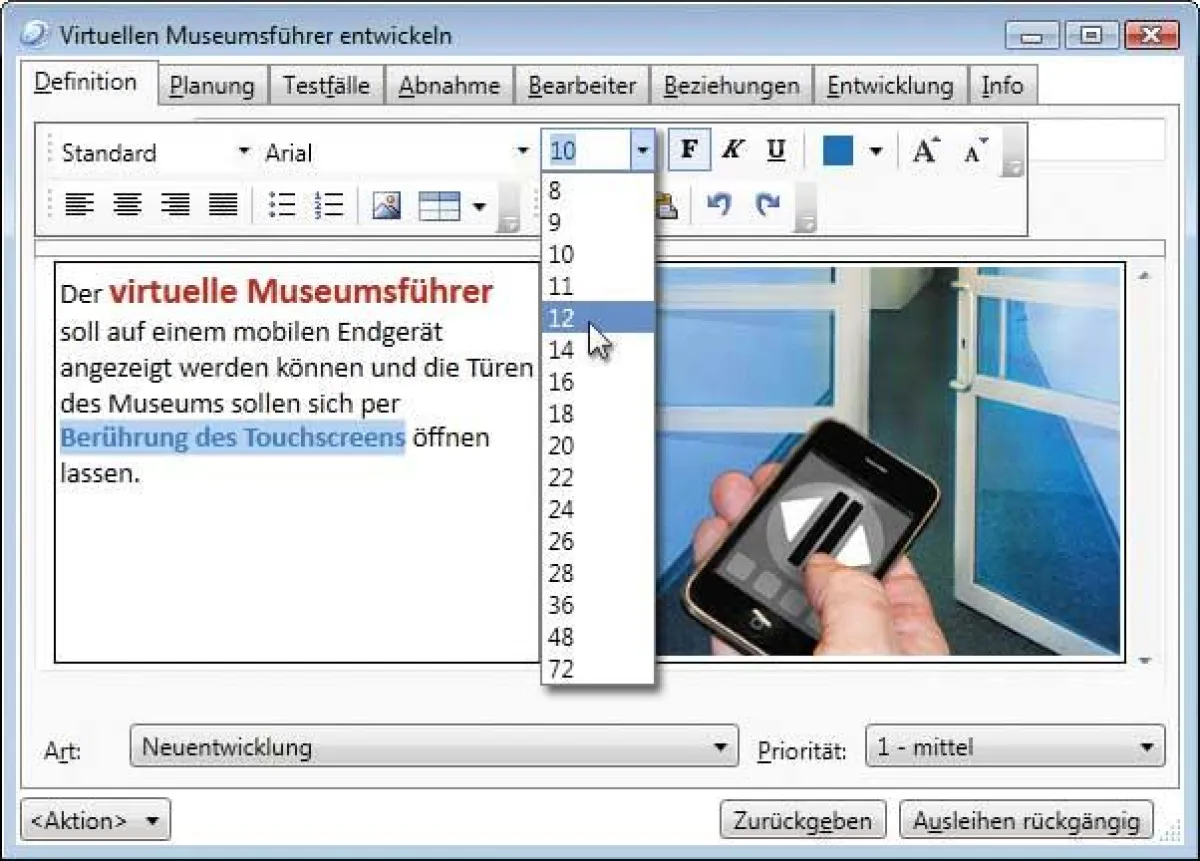Select font size 28 from list

598,574
